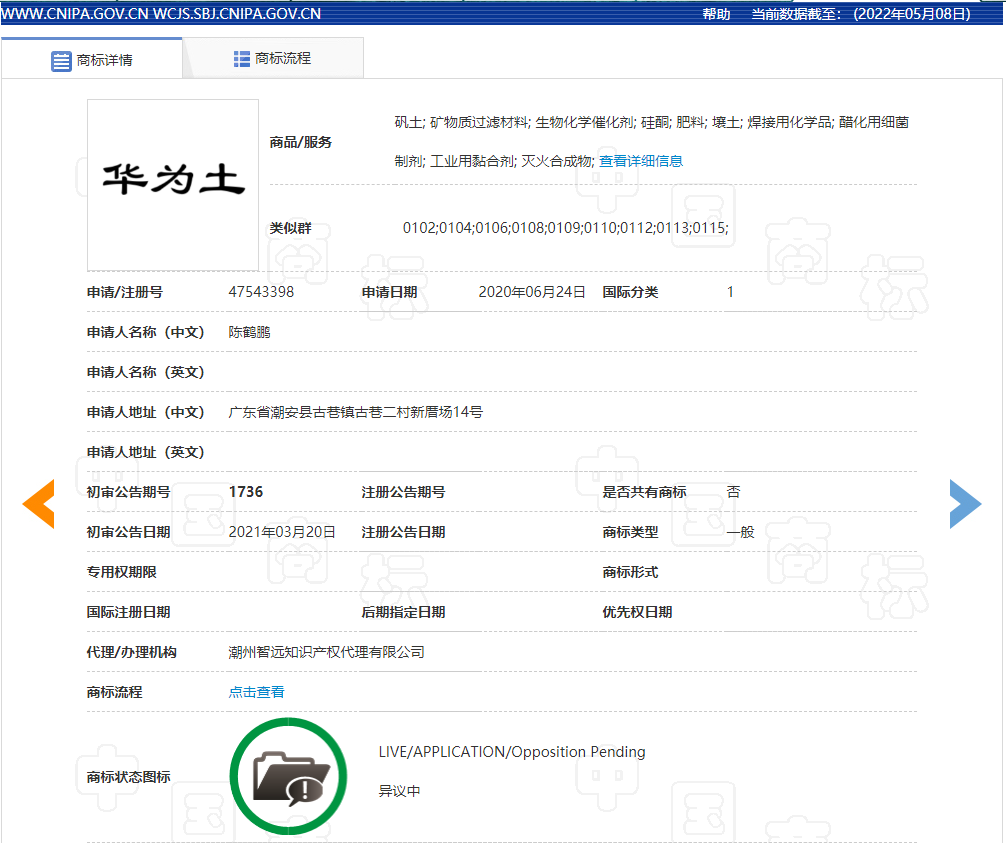The height and width of the screenshot is (843, 1006).
Task: Click the 当前数据截至 label
Action: pos(796,14)
